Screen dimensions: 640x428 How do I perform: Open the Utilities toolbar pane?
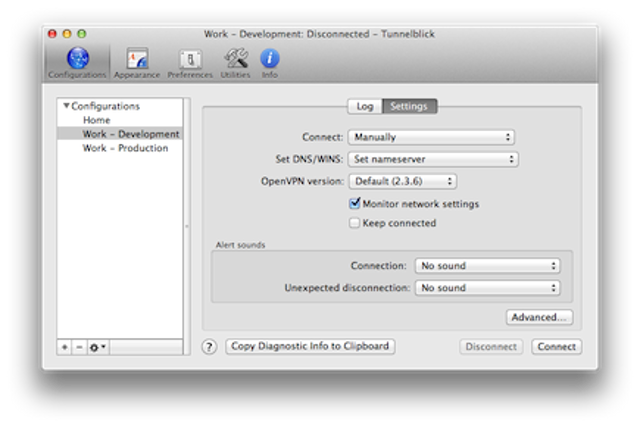coord(236,64)
